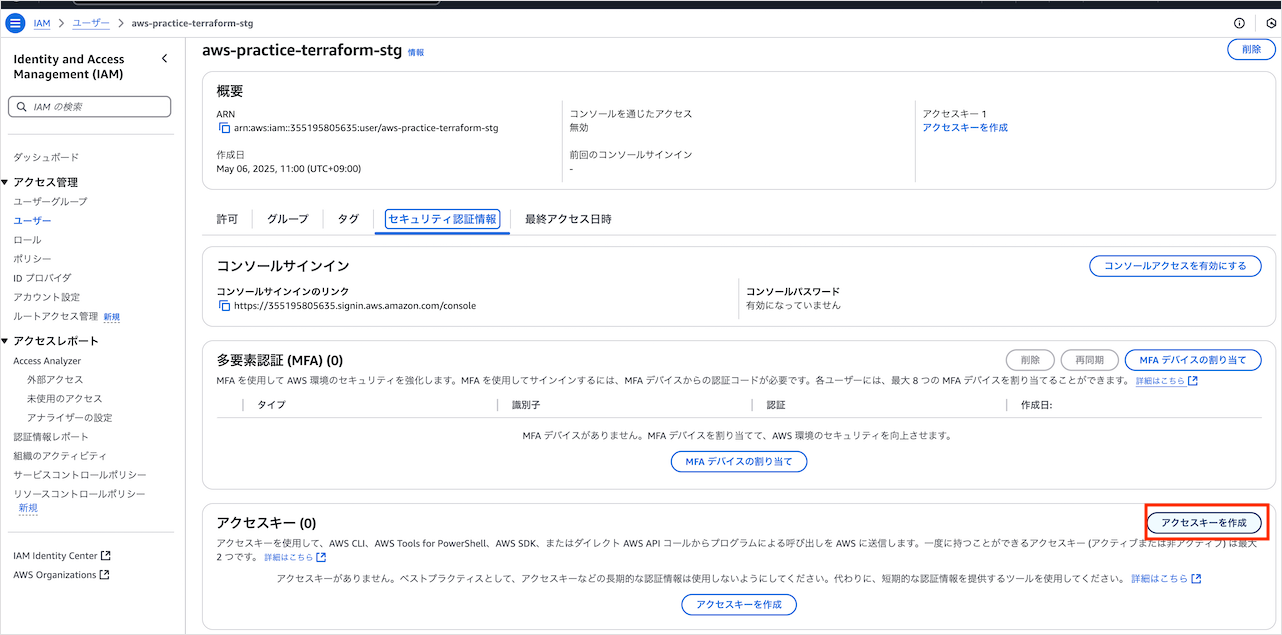Open Access Analyzer in the sidebar
This screenshot has width=1282, height=635.
click(47, 361)
